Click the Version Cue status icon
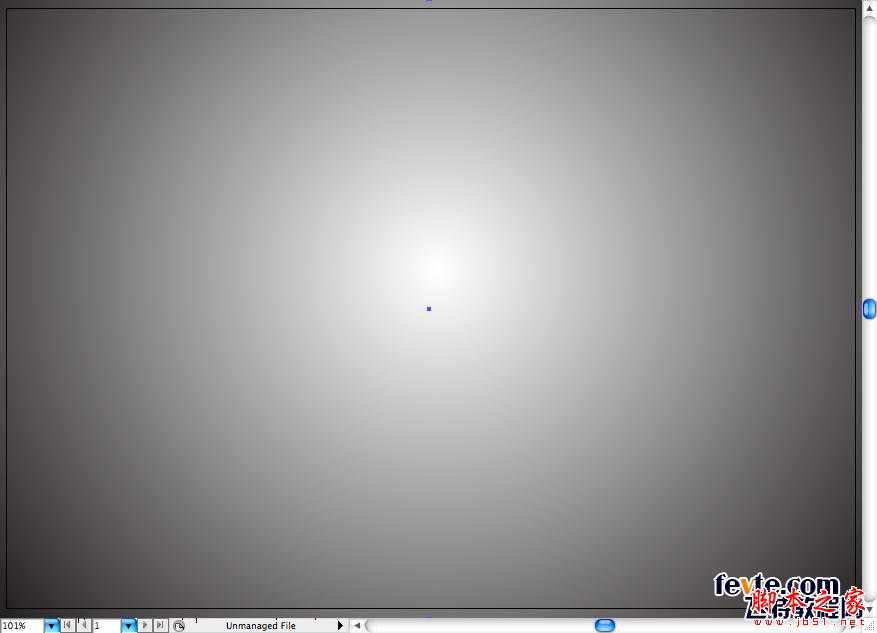Viewport: 877px width, 633px height. [x=178, y=626]
